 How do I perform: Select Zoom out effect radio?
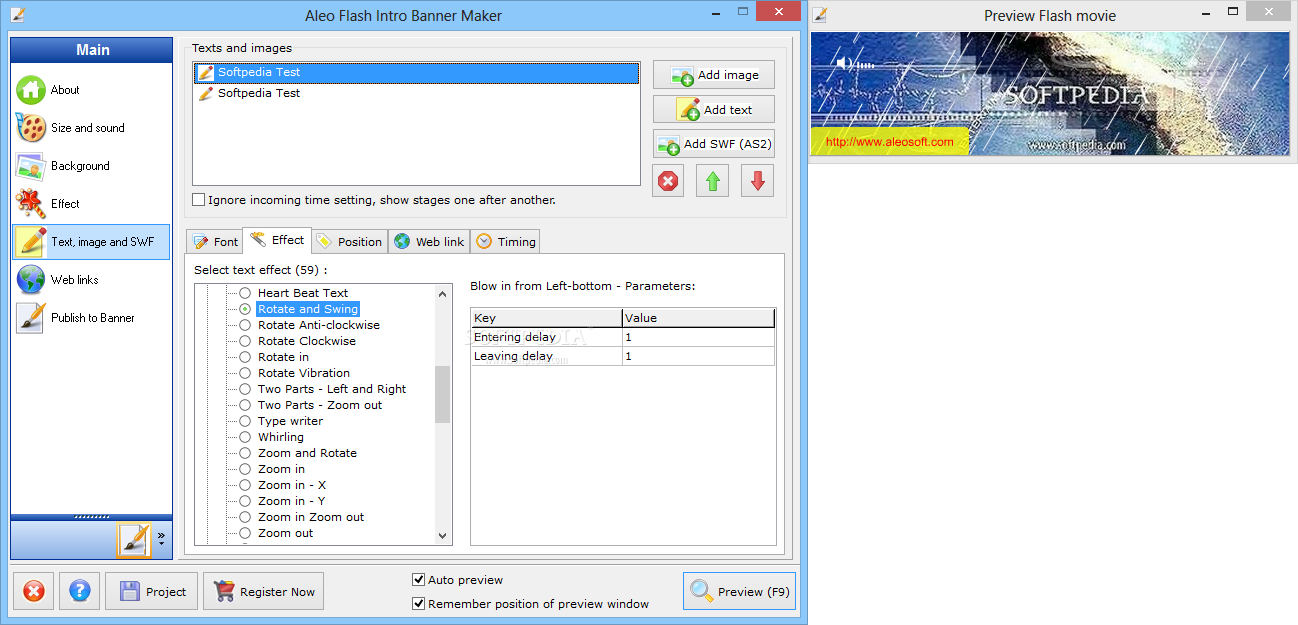(245, 533)
